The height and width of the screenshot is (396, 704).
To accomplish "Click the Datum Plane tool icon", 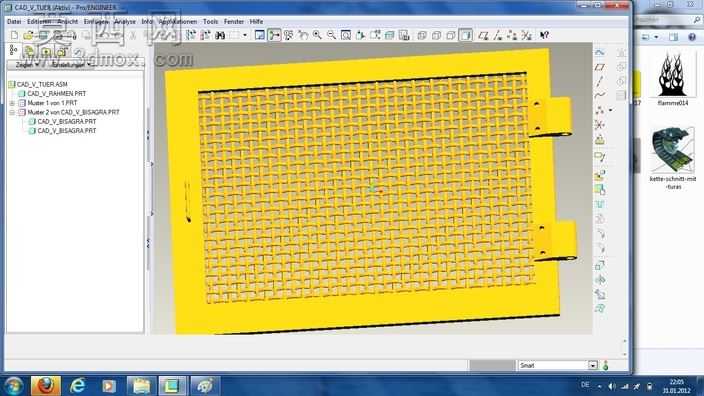I will [x=600, y=67].
